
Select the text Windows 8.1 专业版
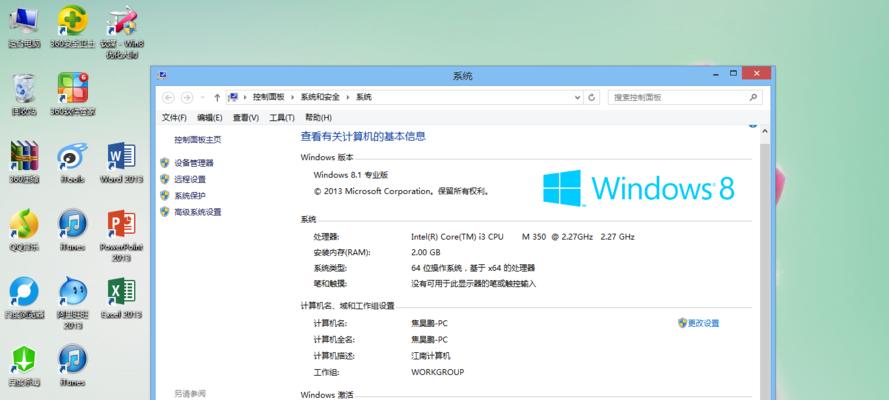coord(350,175)
